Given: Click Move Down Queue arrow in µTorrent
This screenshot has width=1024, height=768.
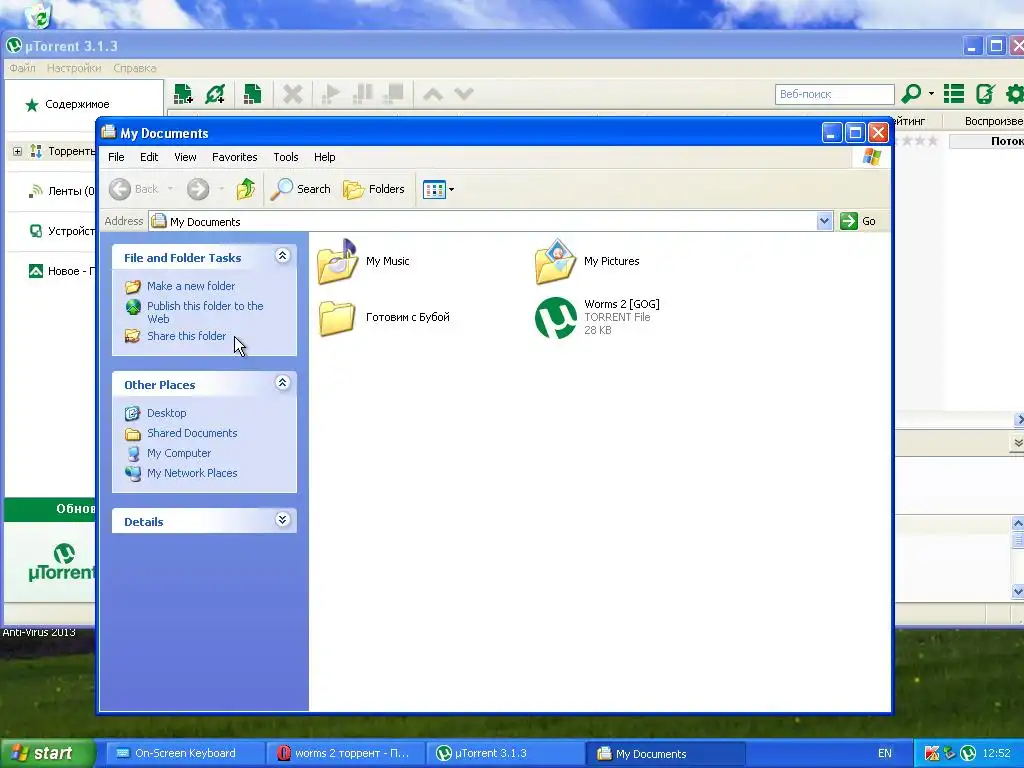Looking at the screenshot, I should click(464, 94).
